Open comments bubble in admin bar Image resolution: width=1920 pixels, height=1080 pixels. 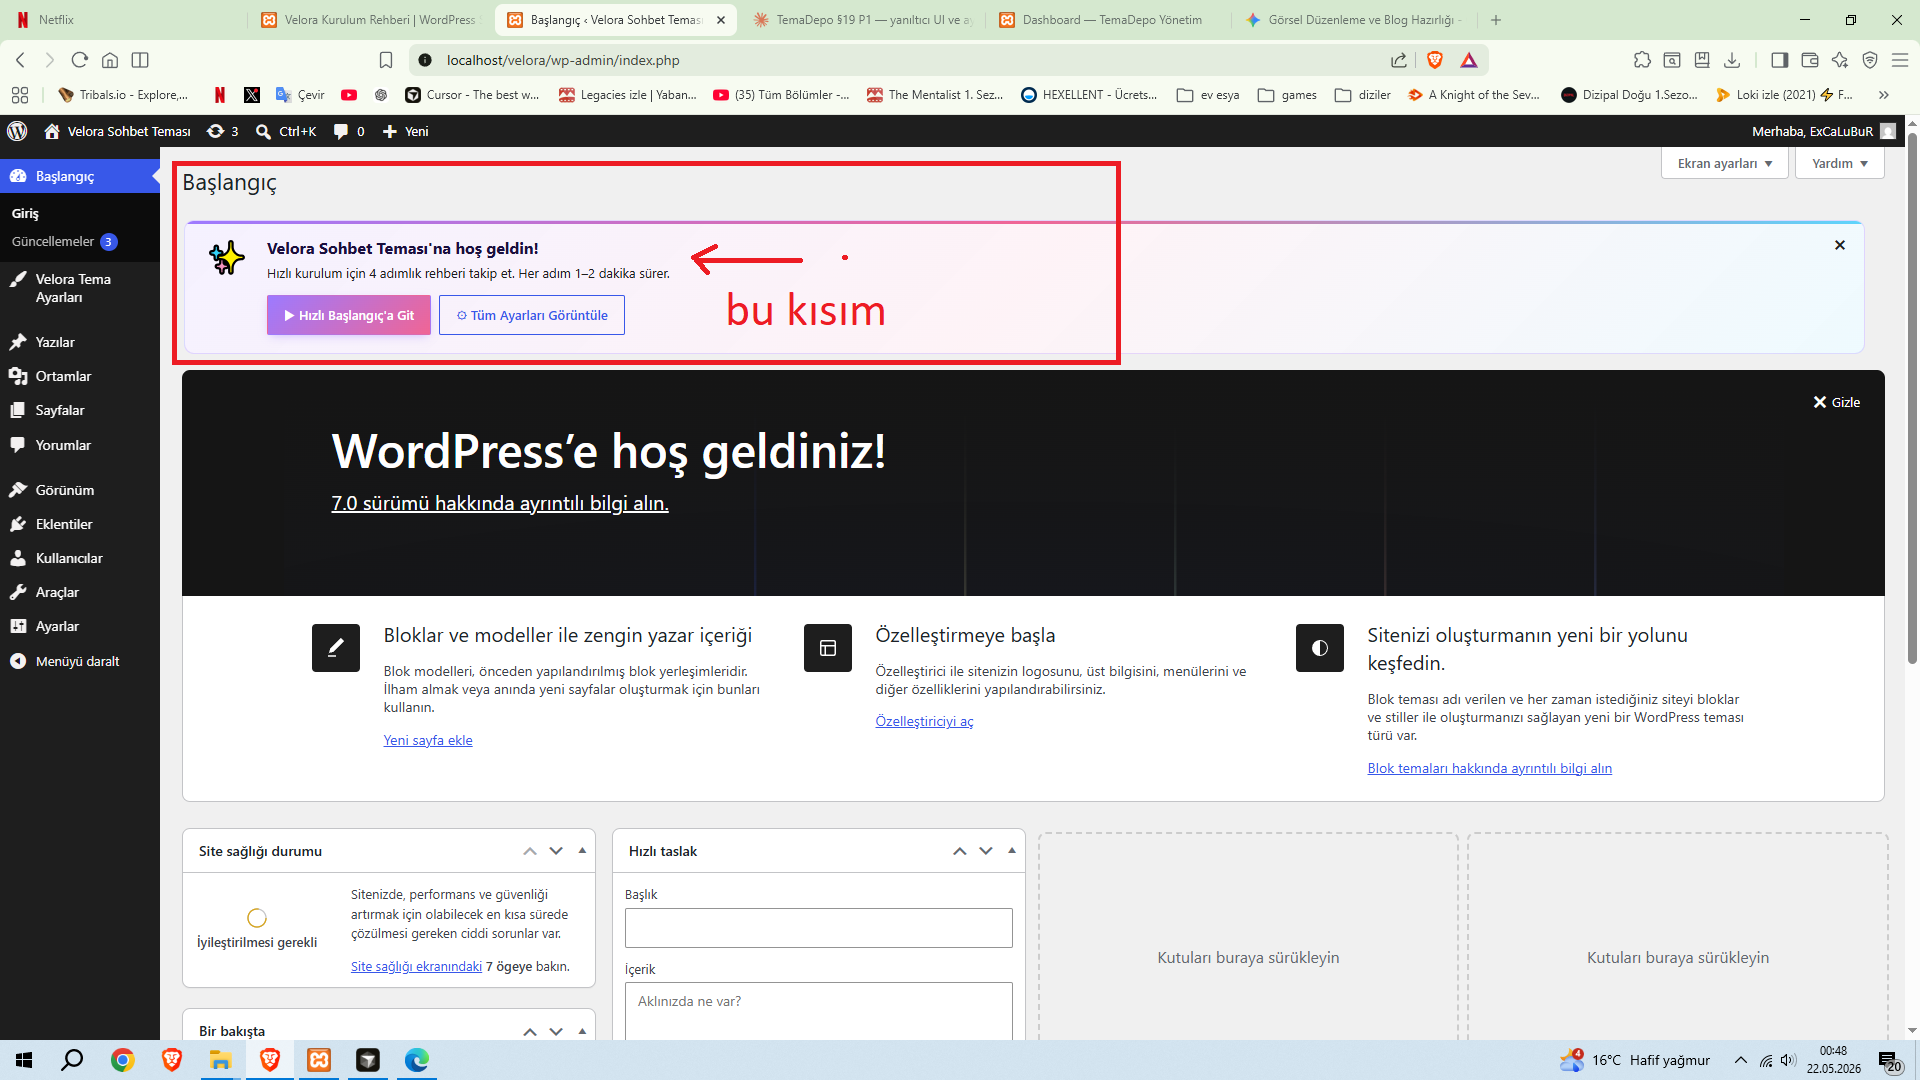(348, 131)
